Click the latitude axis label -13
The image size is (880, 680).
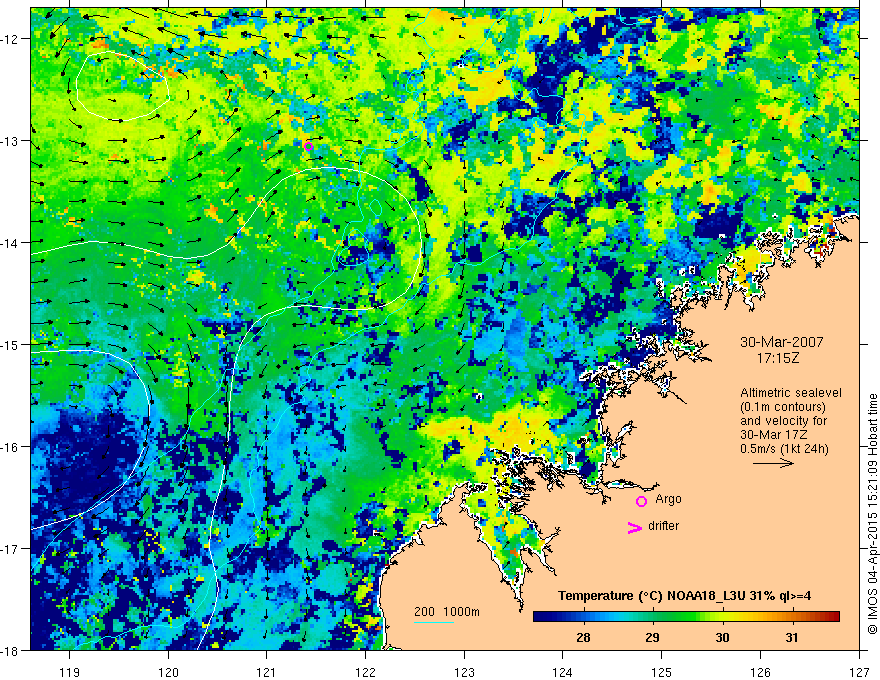[10, 141]
